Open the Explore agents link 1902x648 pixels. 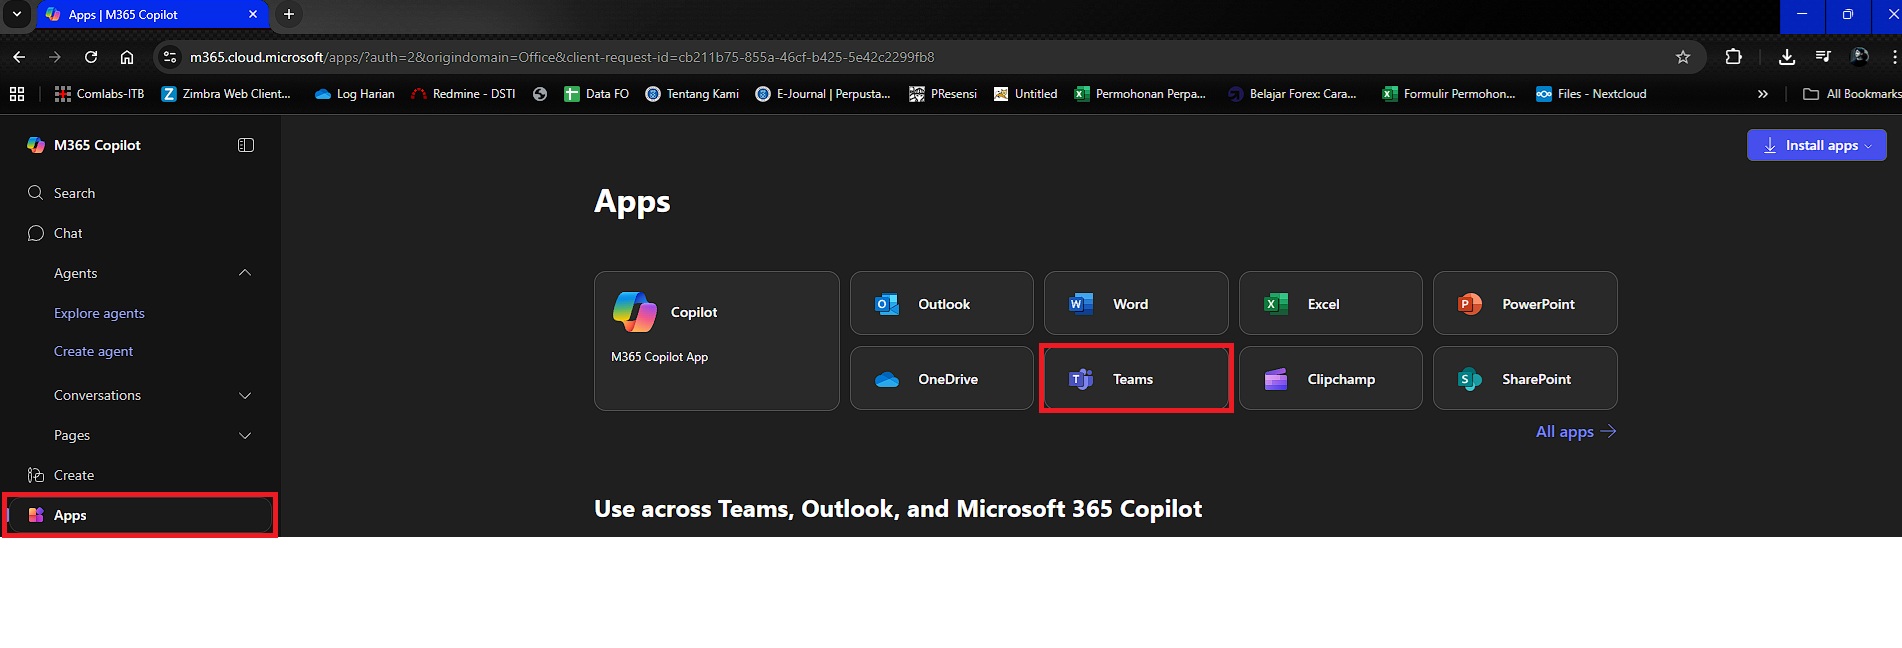99,313
